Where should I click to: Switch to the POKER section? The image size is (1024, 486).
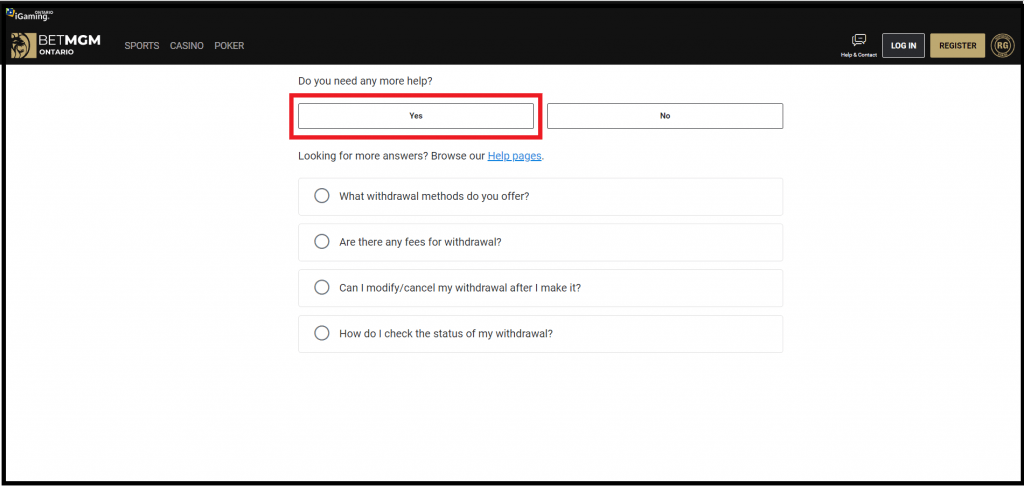click(x=229, y=46)
